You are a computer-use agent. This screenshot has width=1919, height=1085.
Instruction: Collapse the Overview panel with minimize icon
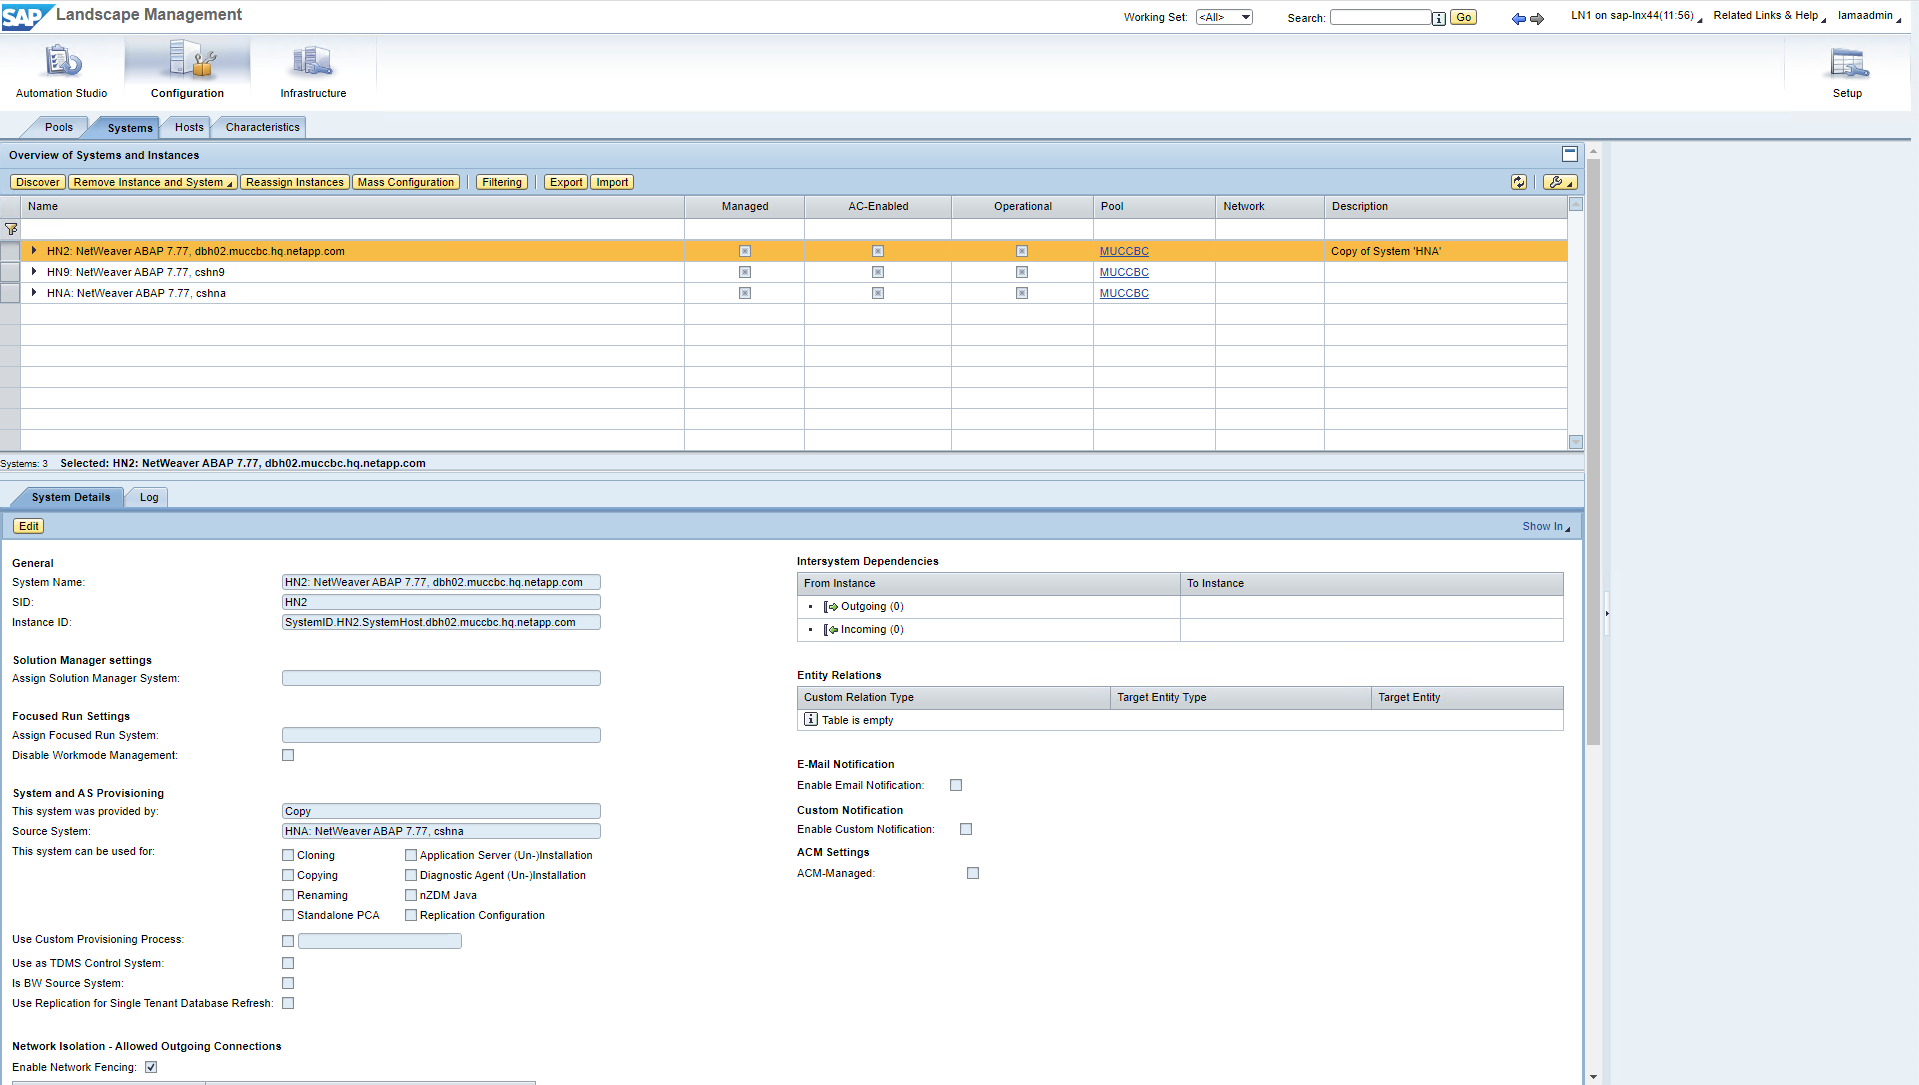coord(1569,154)
